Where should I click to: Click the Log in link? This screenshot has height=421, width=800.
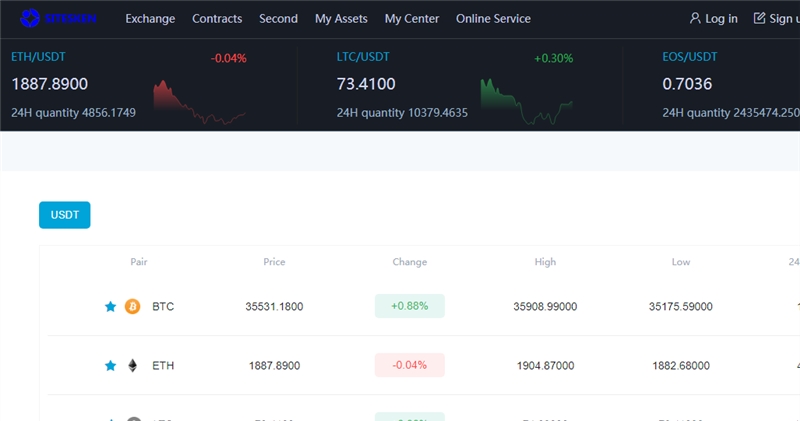(x=721, y=19)
